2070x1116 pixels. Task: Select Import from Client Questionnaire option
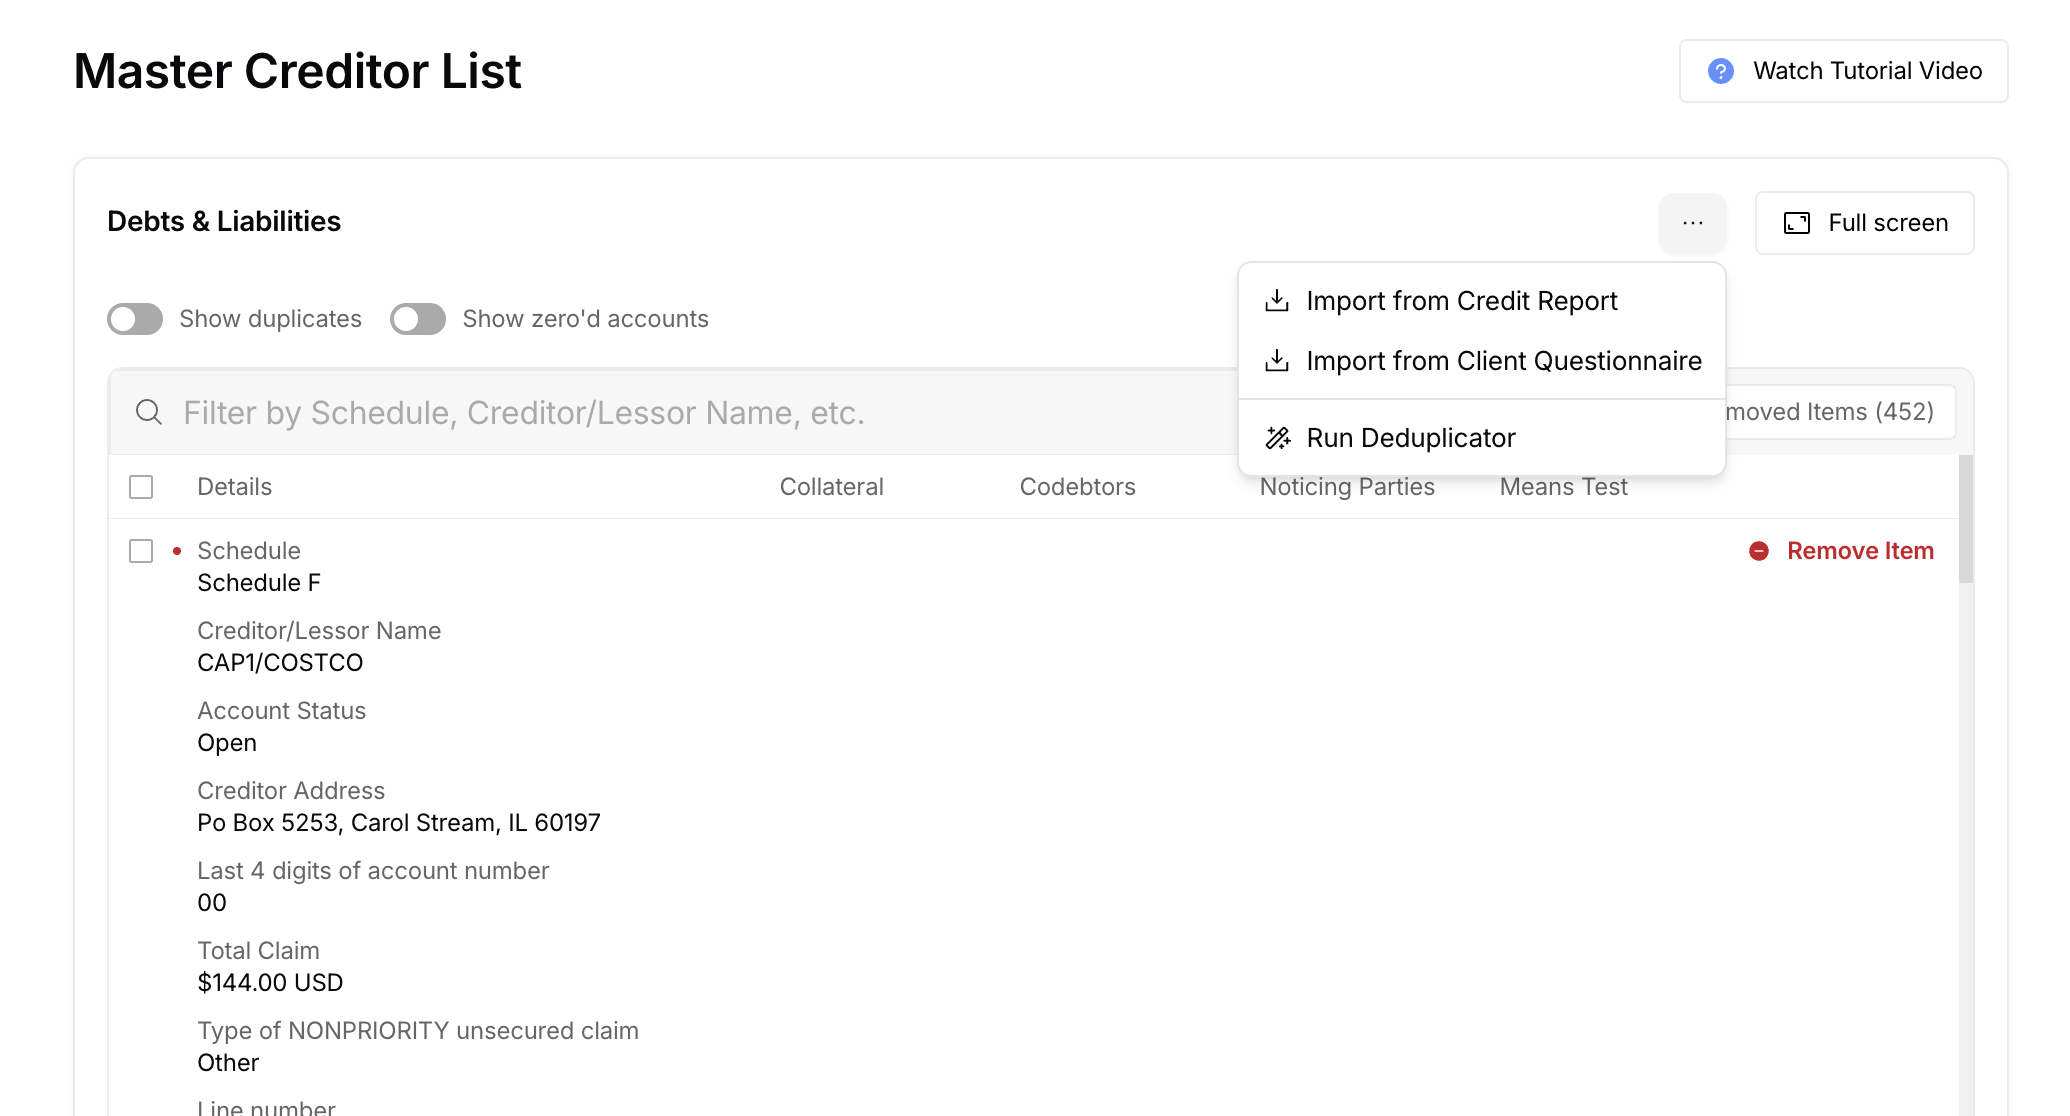coord(1503,361)
